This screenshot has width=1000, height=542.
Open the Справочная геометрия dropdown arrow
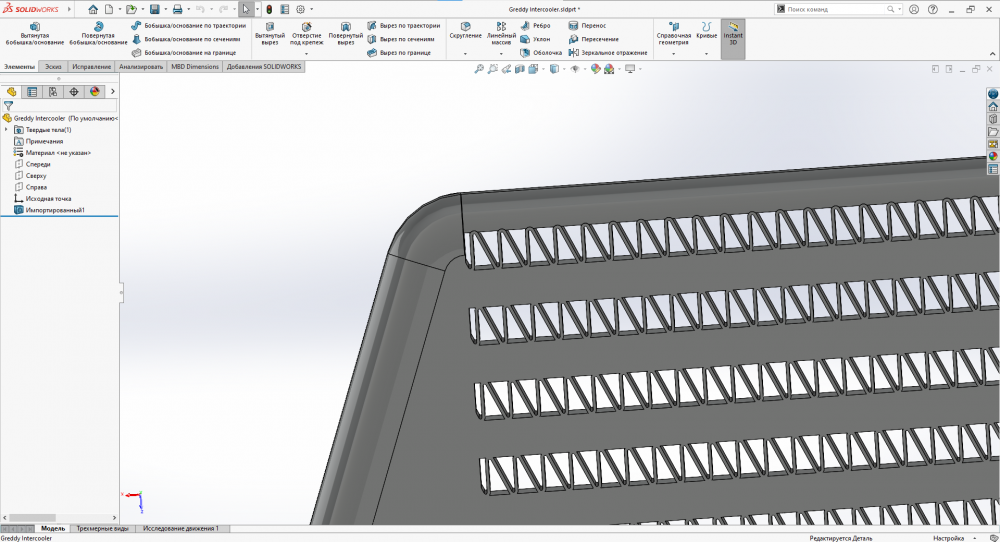[x=673, y=53]
